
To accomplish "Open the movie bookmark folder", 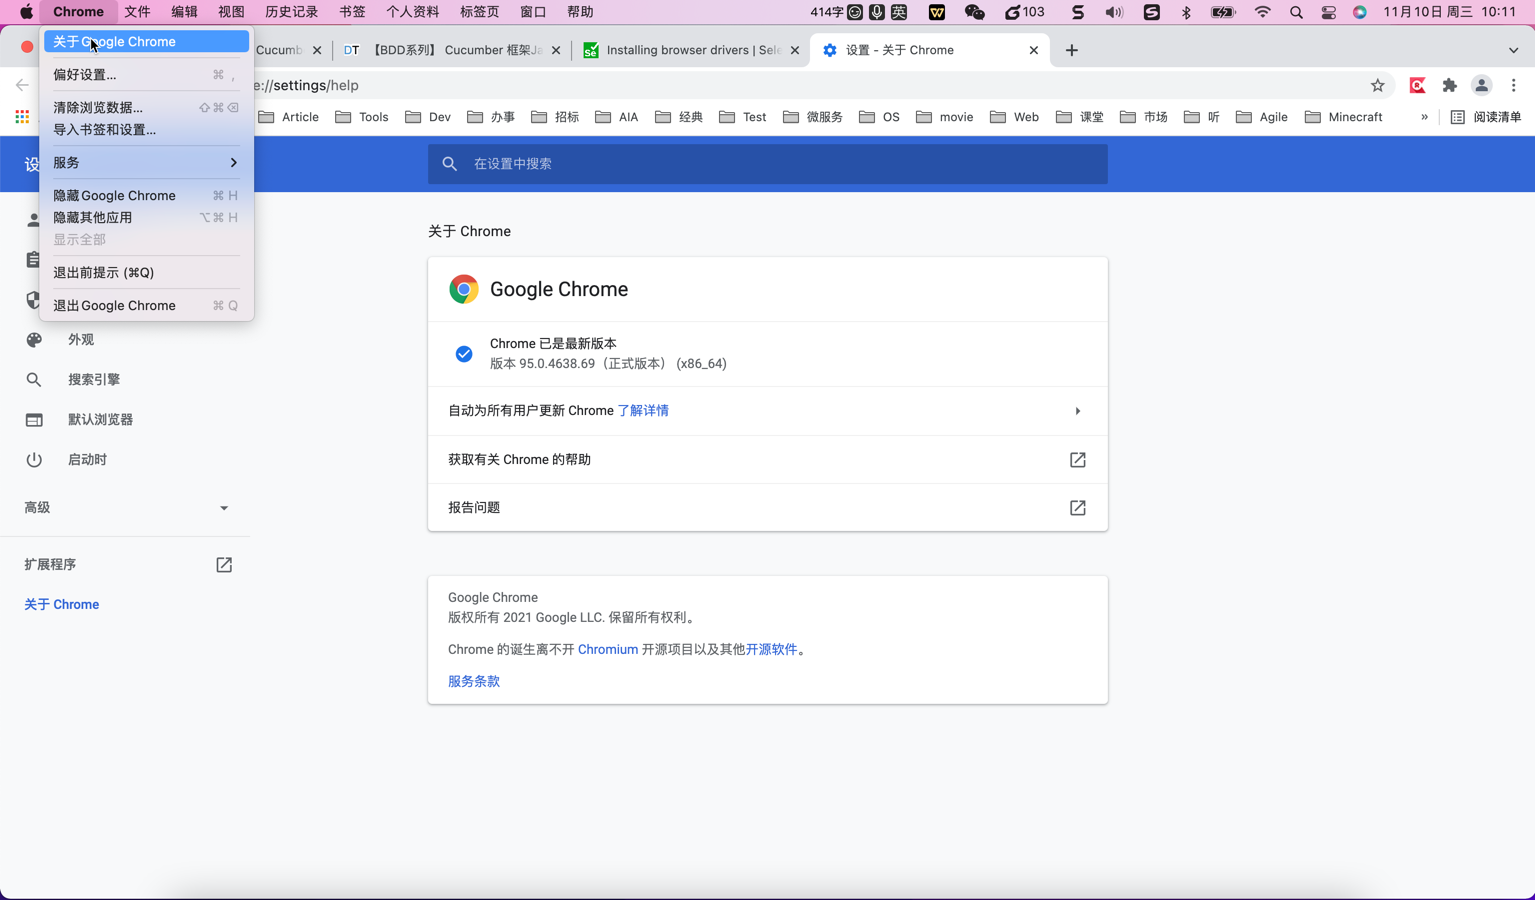I will [945, 117].
